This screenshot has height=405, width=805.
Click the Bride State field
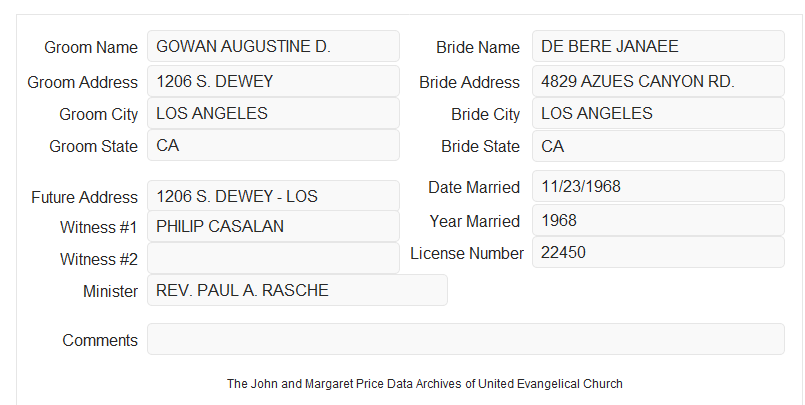[x=658, y=146]
